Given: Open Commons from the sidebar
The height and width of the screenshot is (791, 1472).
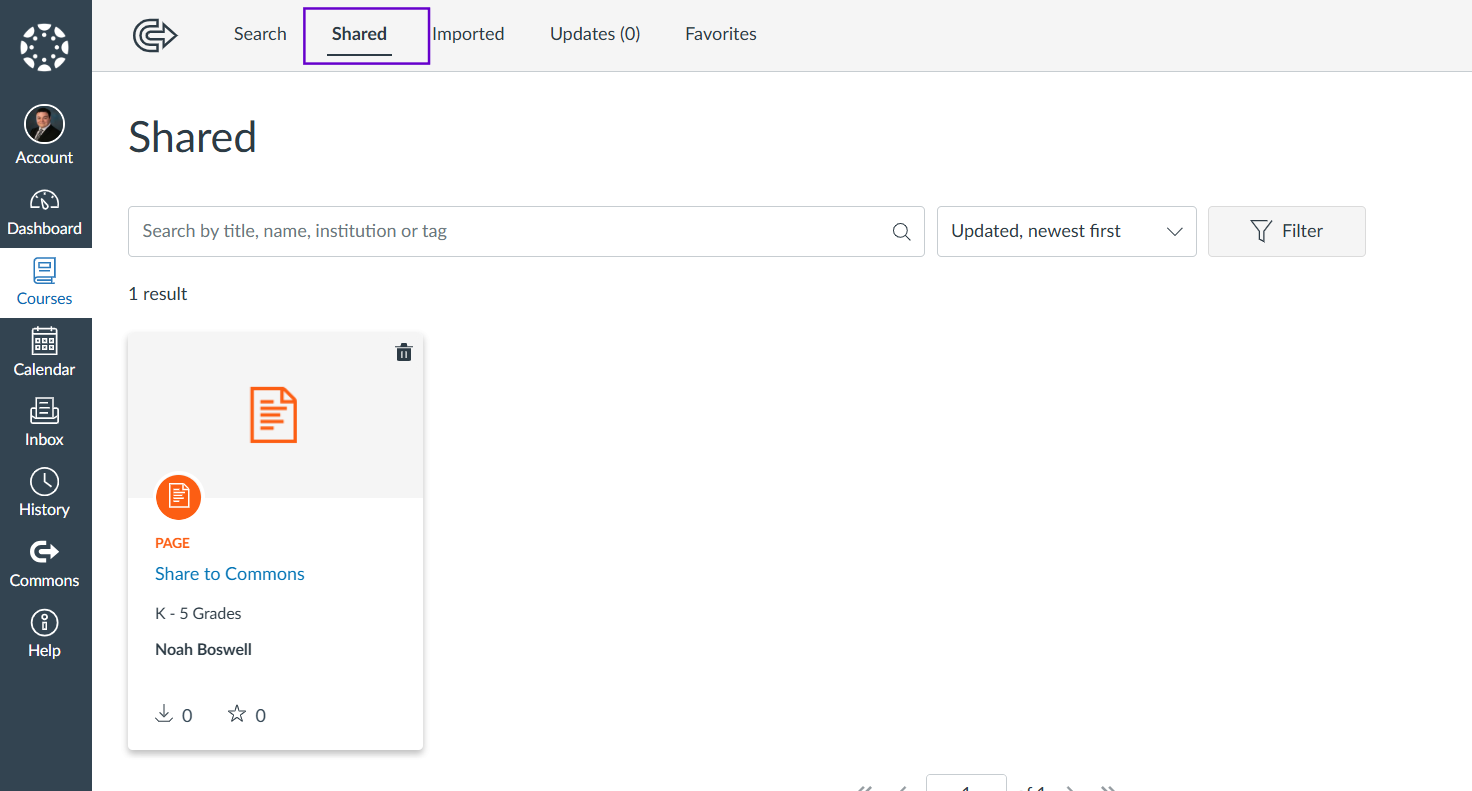Looking at the screenshot, I should click(x=45, y=564).
